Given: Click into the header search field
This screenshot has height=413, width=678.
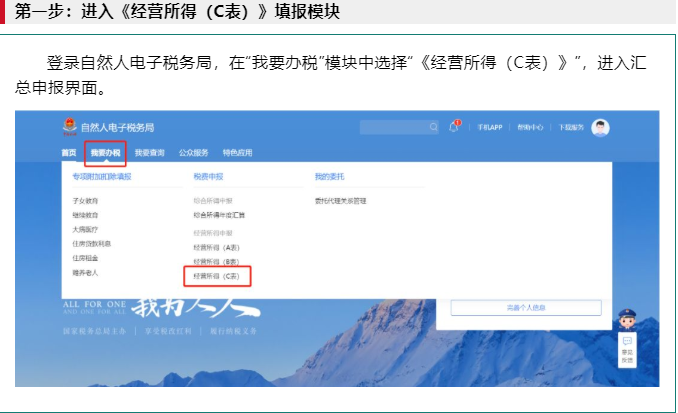Looking at the screenshot, I should click(x=393, y=127).
